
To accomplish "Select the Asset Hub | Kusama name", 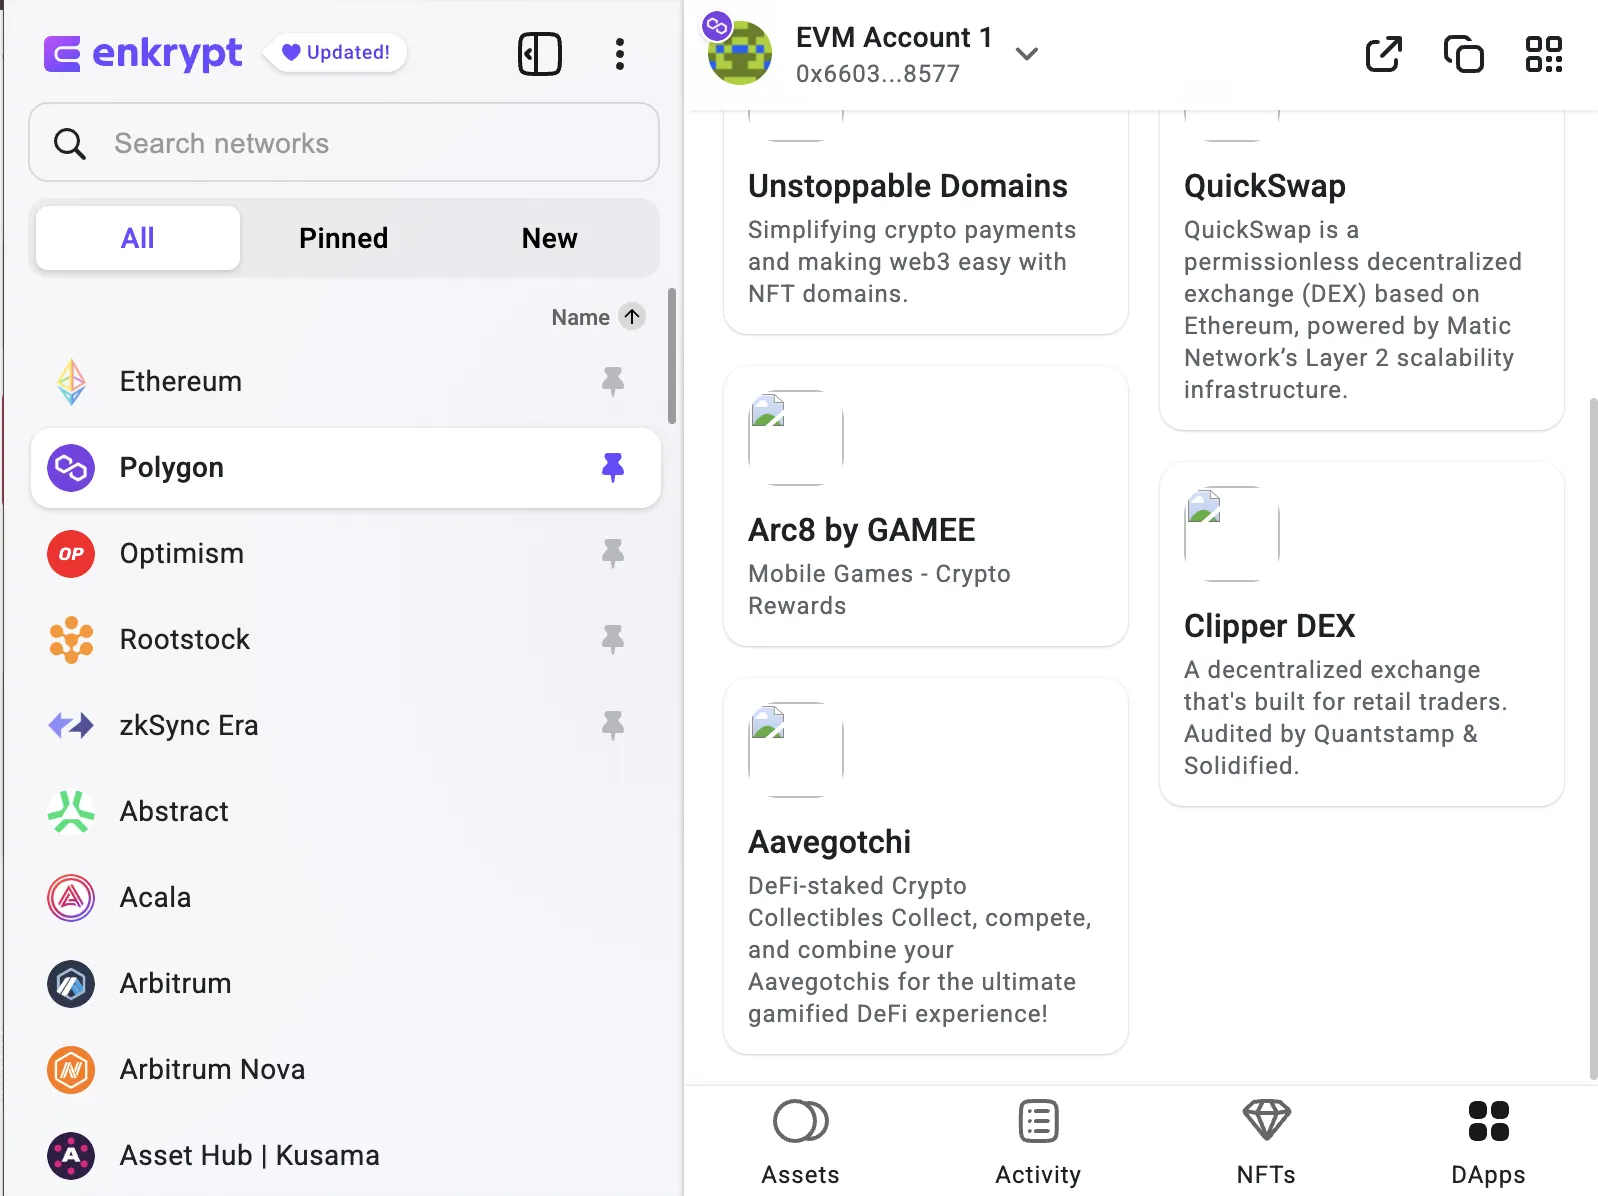I will coord(250,1156).
